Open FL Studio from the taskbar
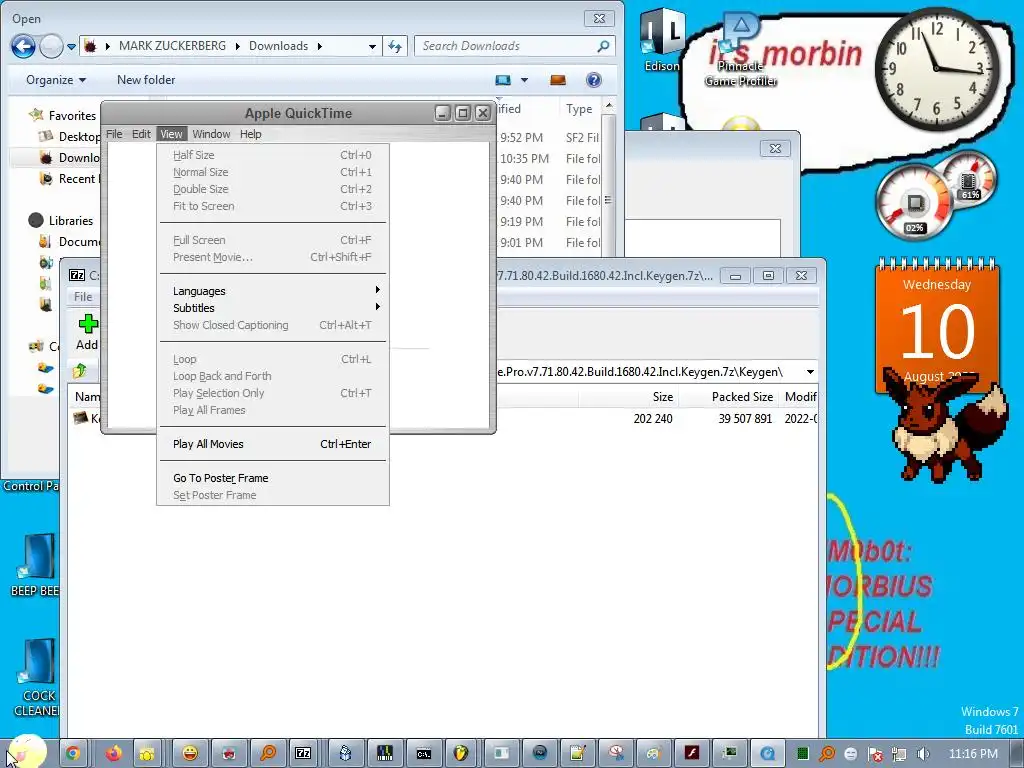This screenshot has width=1024, height=768. pos(461,753)
